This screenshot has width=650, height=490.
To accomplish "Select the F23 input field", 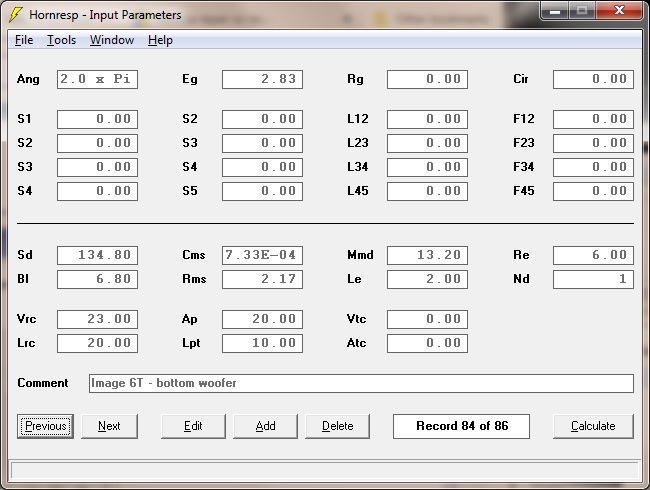I will [593, 143].
